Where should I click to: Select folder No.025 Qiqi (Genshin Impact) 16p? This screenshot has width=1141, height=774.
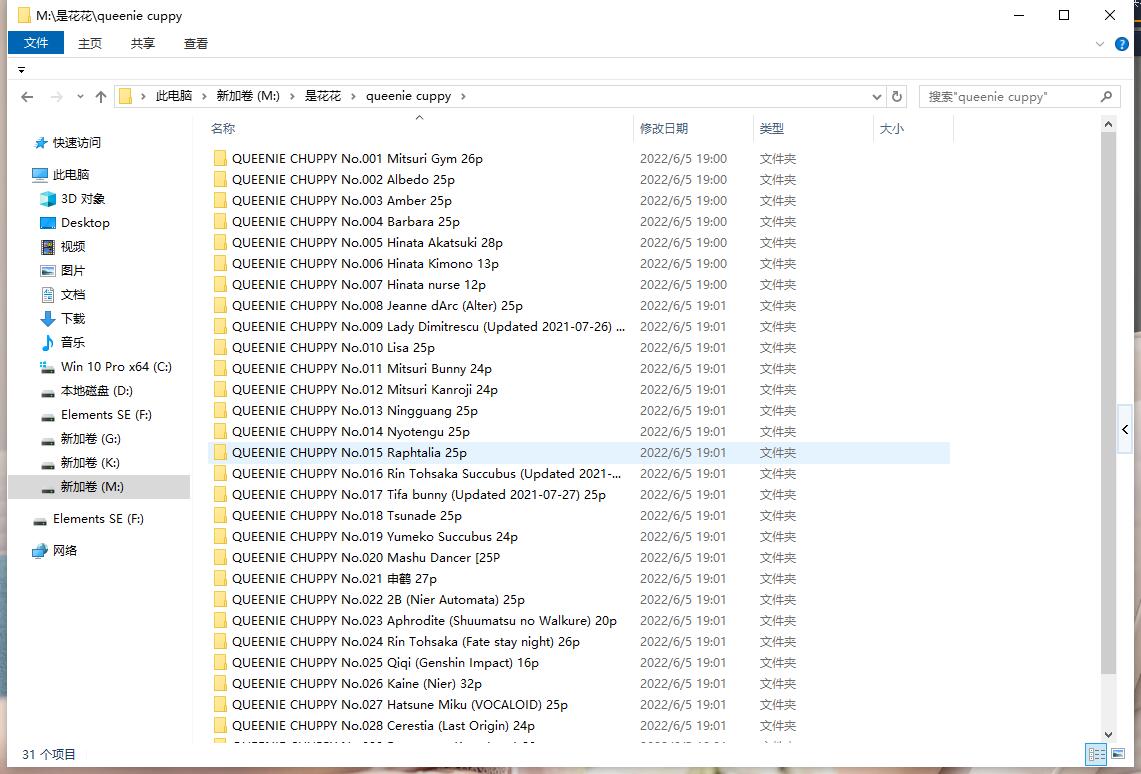tap(579, 663)
